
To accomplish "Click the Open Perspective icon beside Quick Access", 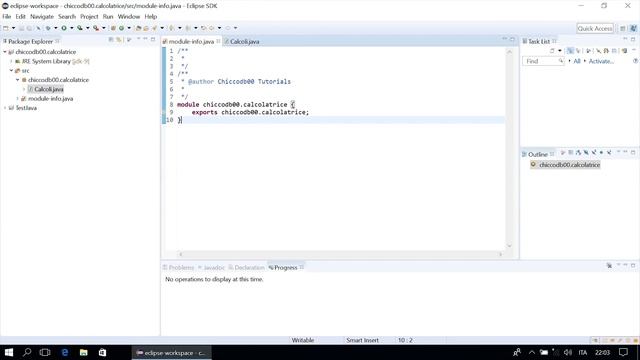I will tap(623, 28).
